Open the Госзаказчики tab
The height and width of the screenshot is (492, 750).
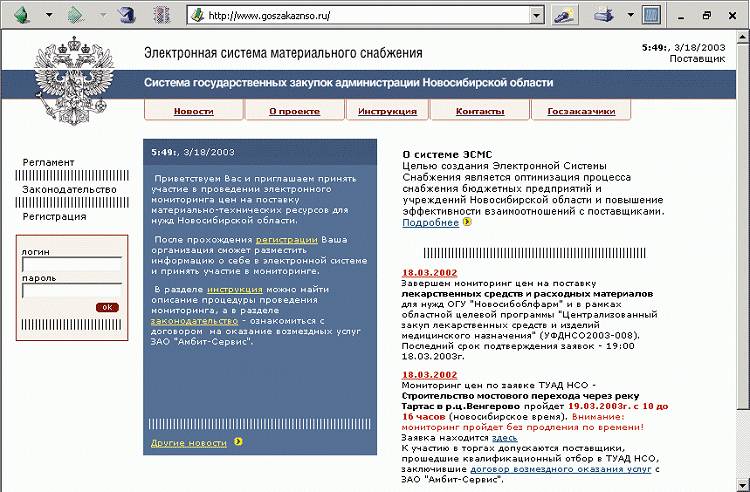581,111
